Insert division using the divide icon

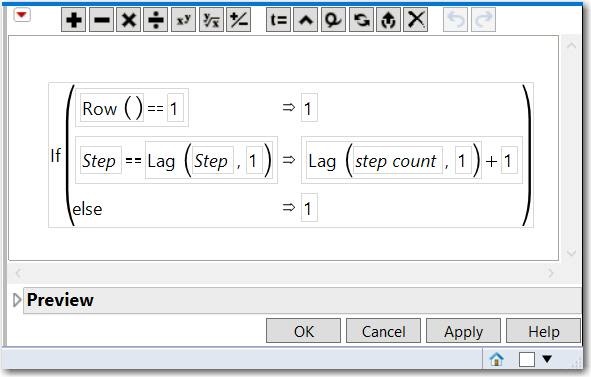tap(156, 20)
